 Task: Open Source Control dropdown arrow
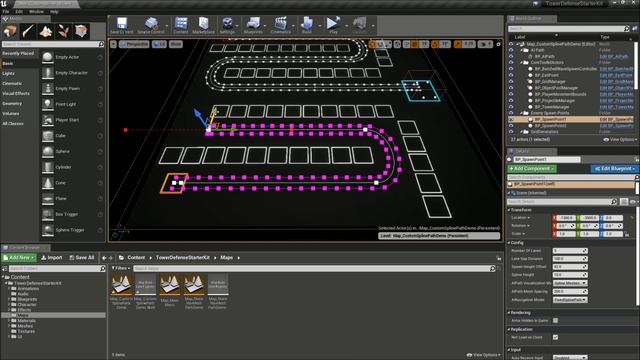click(x=167, y=26)
